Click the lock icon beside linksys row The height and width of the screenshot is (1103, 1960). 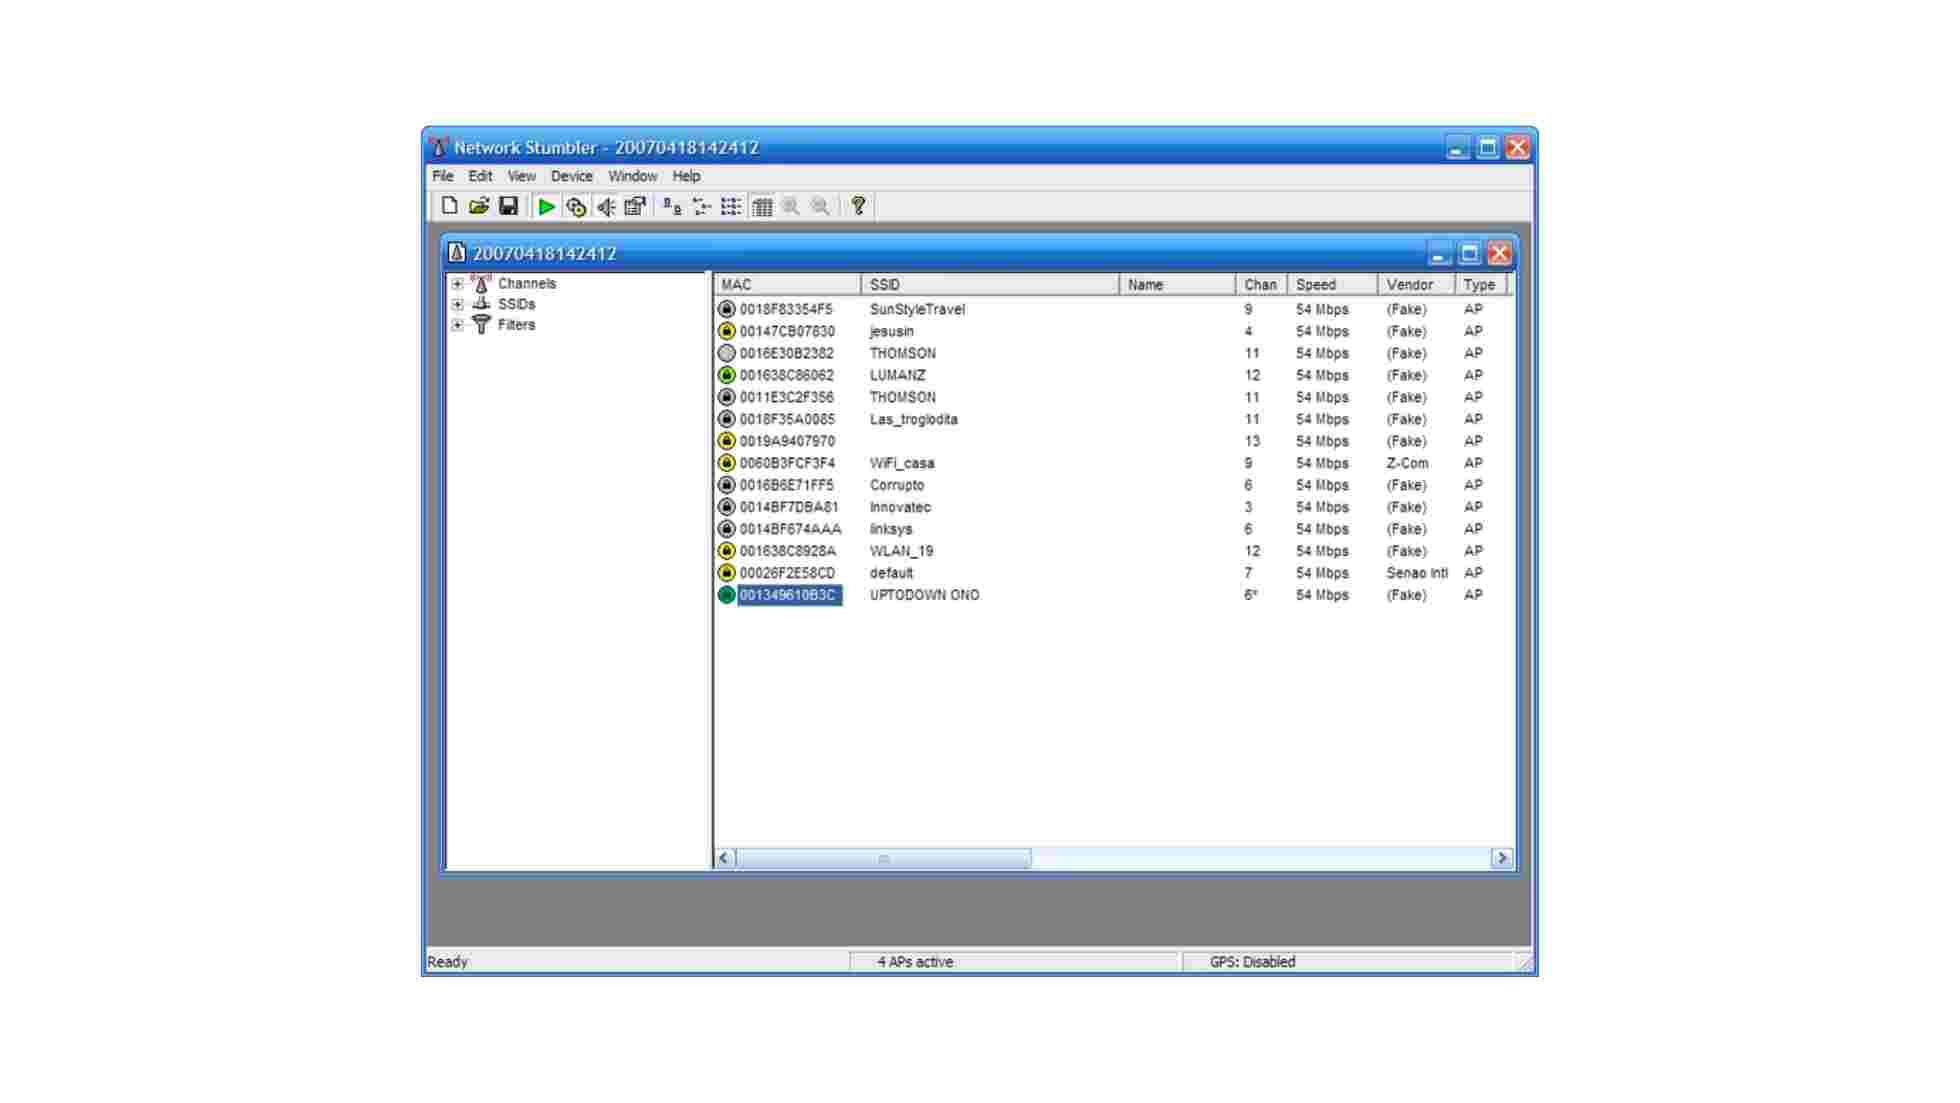click(x=727, y=529)
